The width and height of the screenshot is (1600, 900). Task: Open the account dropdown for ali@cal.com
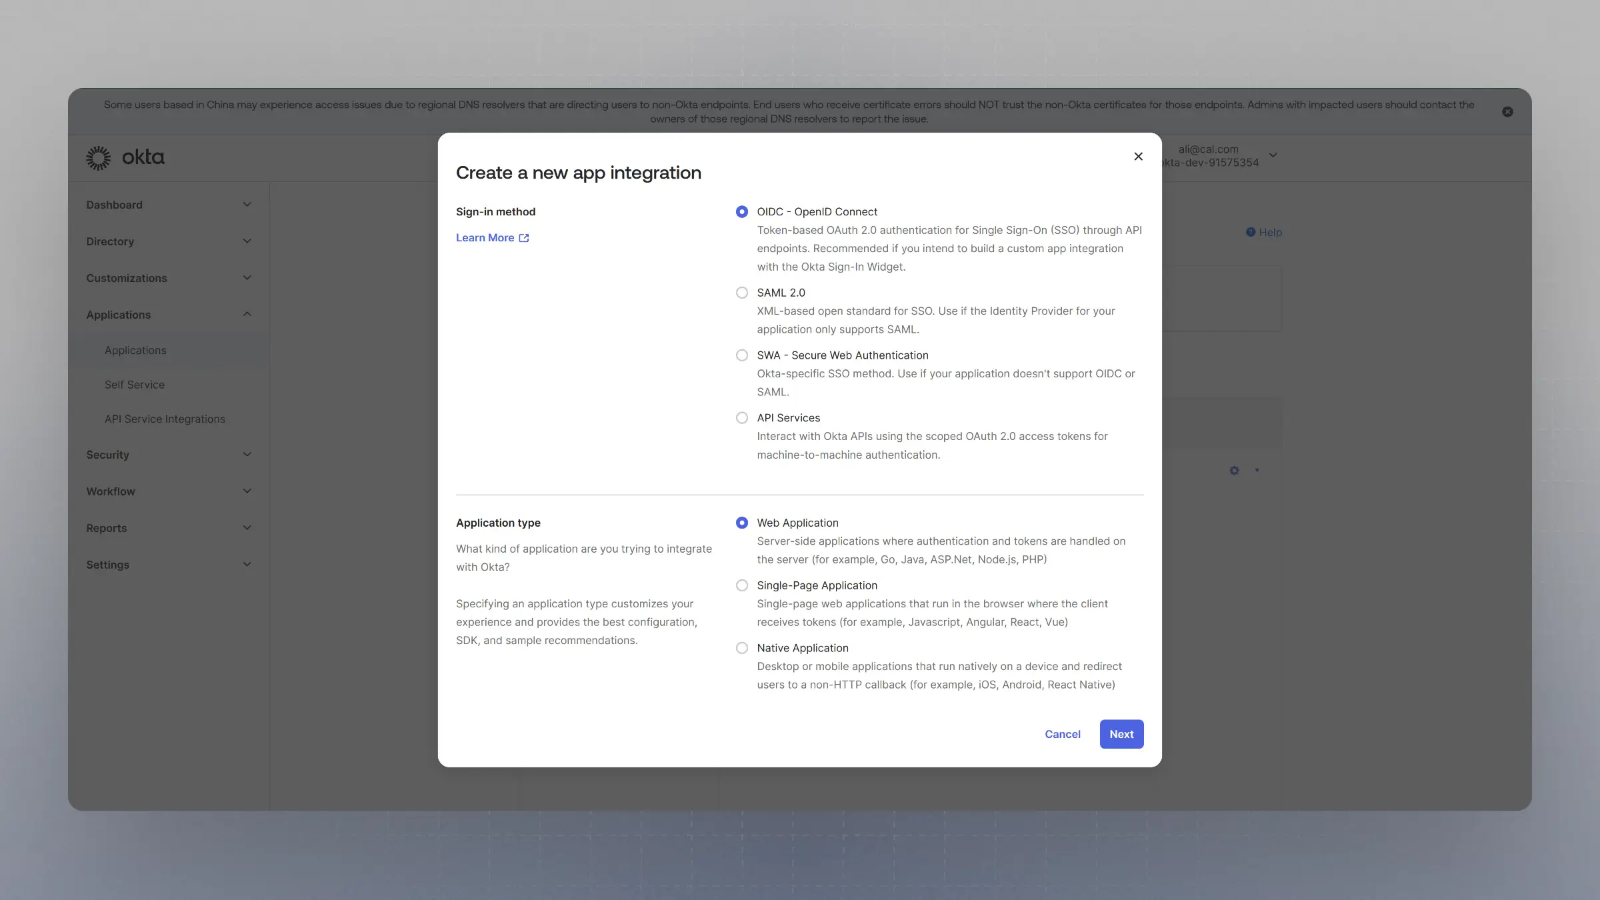pos(1273,155)
